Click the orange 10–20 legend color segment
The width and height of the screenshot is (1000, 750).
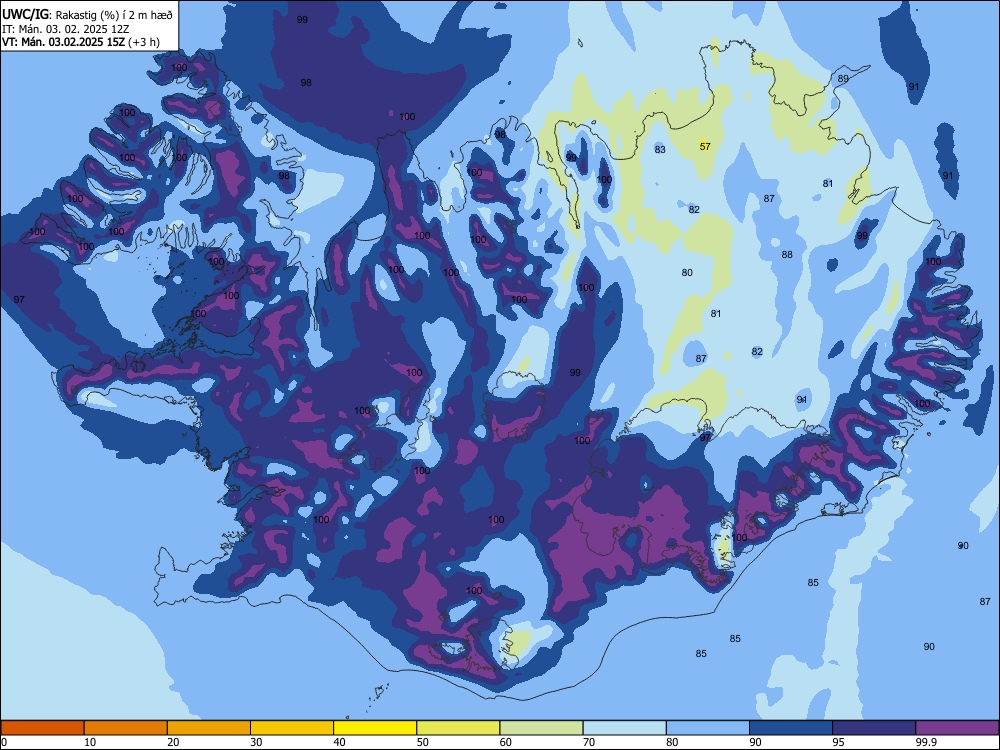[126, 728]
